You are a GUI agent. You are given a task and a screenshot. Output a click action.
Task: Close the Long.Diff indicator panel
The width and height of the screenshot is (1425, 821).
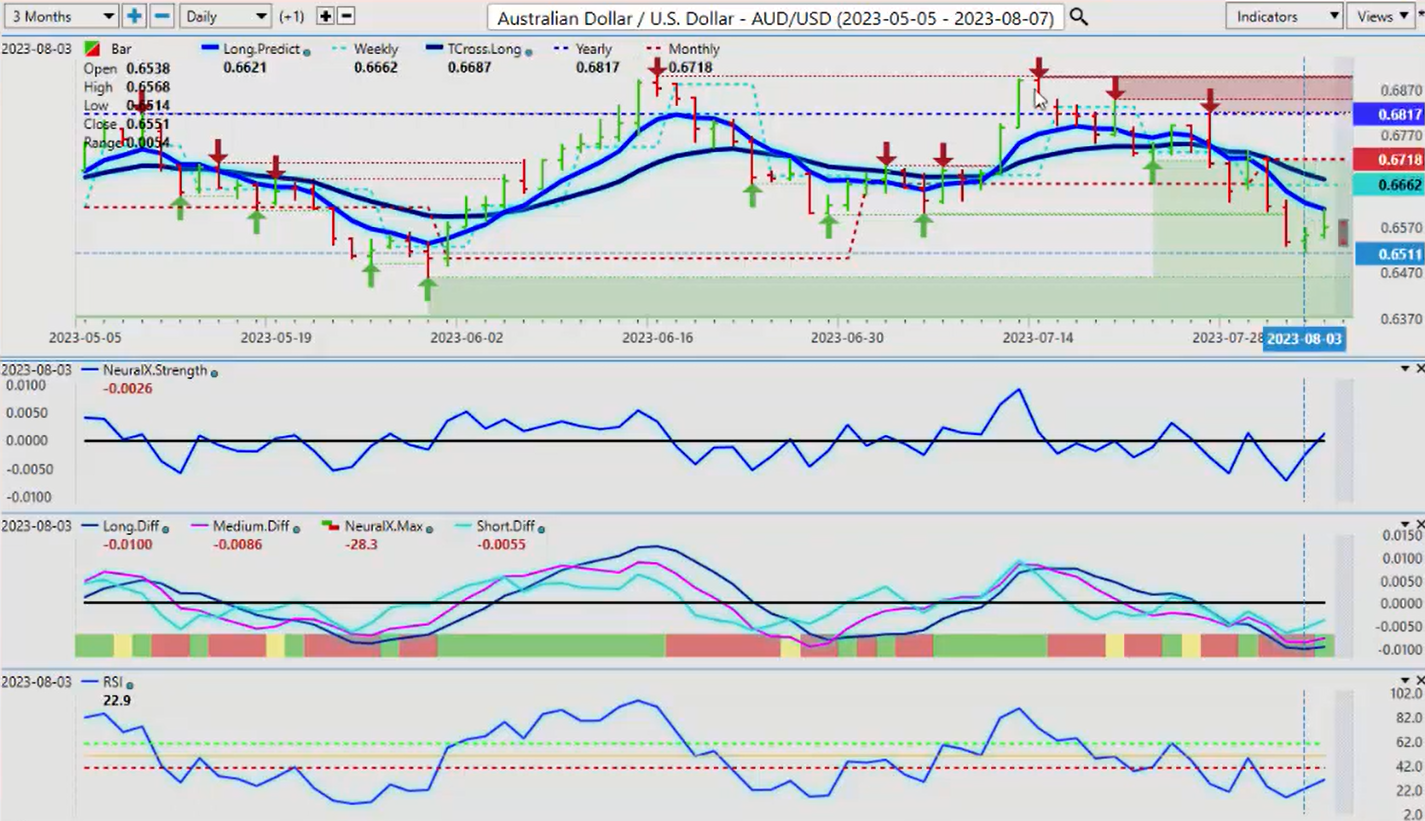click(1420, 525)
